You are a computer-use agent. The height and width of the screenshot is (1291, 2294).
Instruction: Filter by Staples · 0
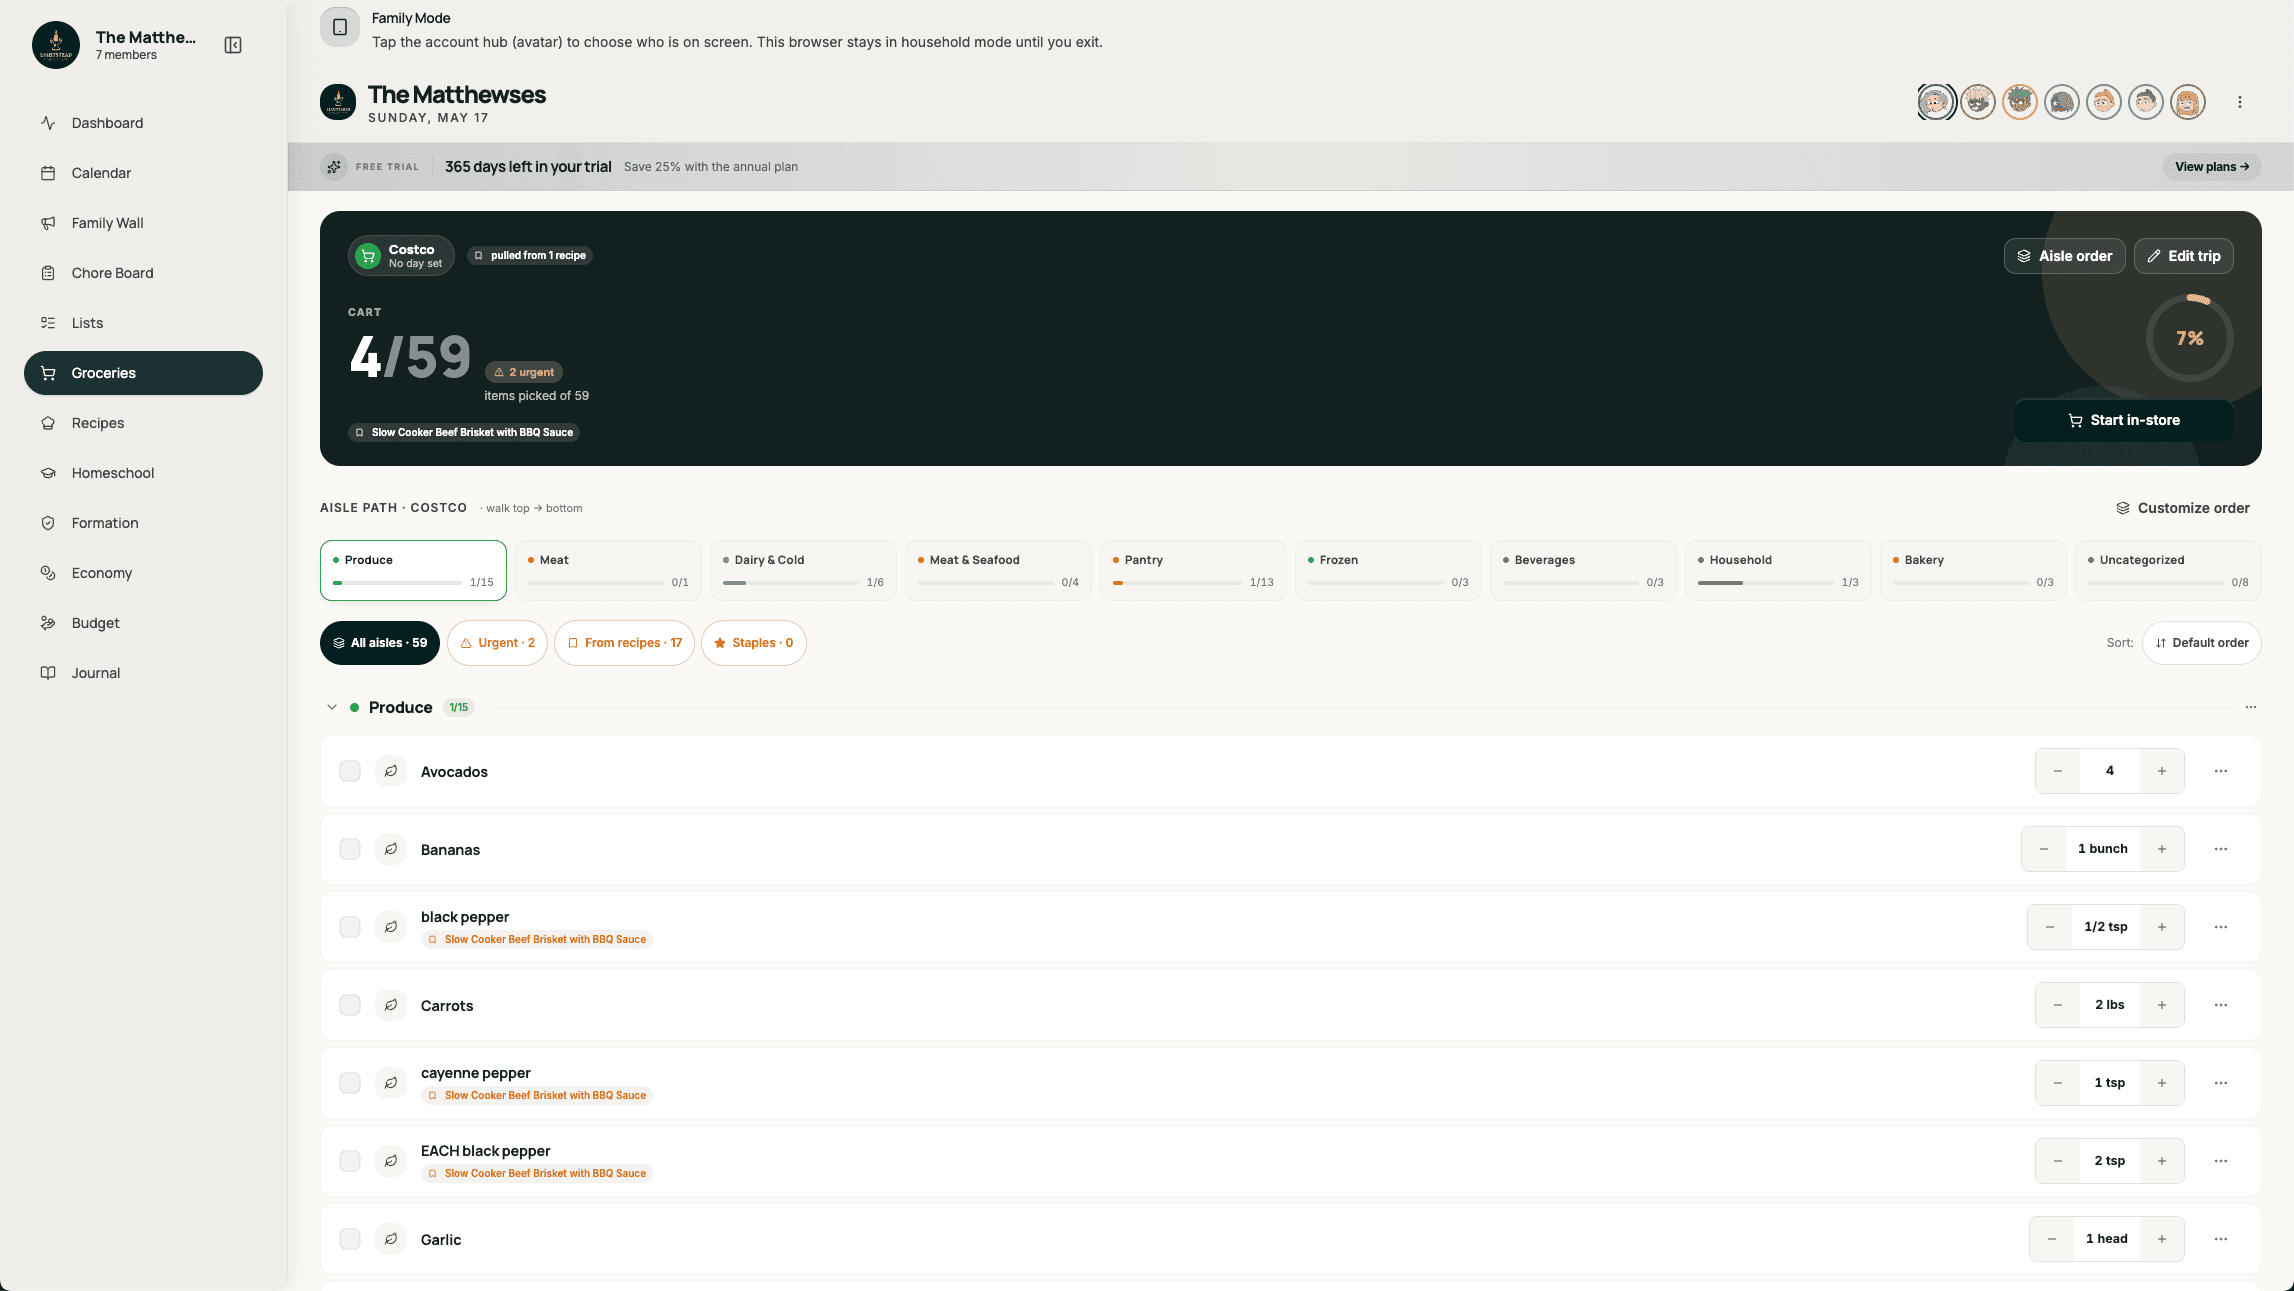pos(754,643)
